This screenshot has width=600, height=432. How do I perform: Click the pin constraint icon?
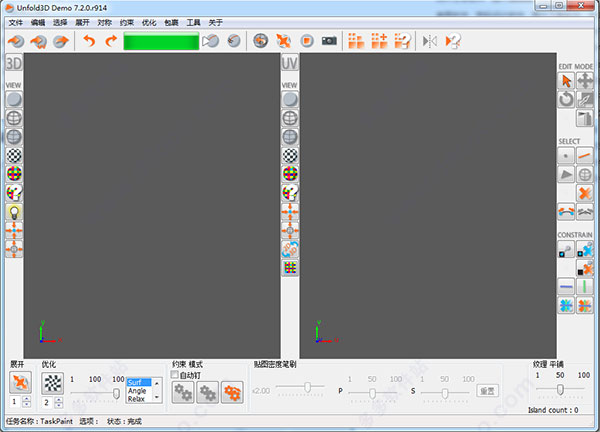[x=566, y=249]
